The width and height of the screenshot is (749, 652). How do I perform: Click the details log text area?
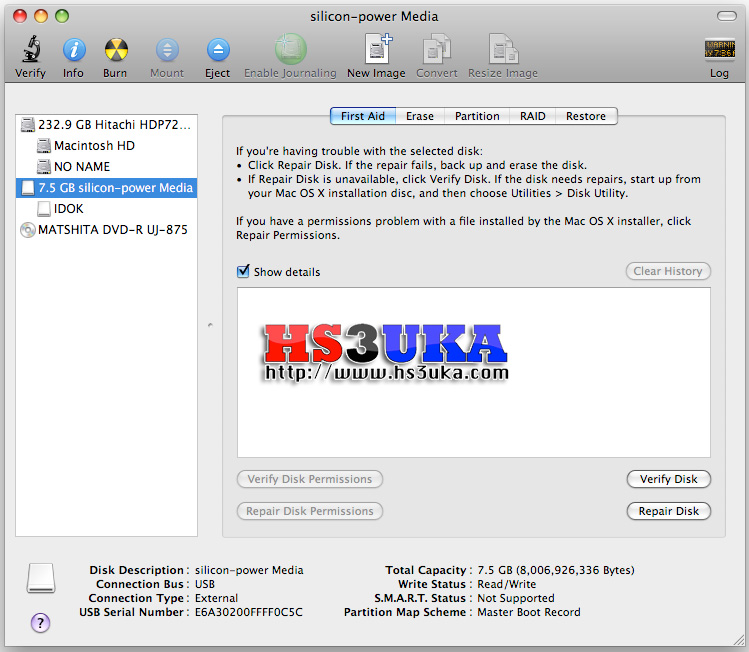coord(474,373)
